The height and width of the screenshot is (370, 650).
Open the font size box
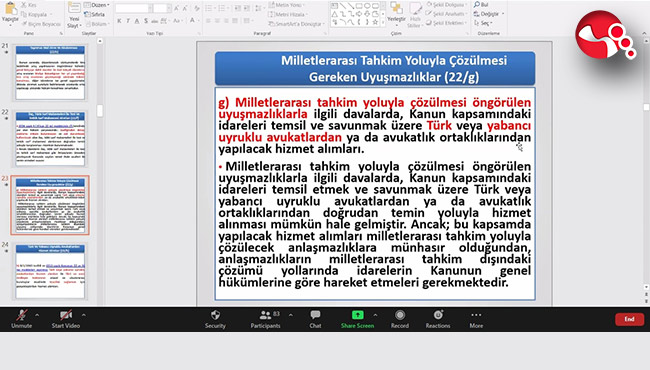[x=162, y=8]
